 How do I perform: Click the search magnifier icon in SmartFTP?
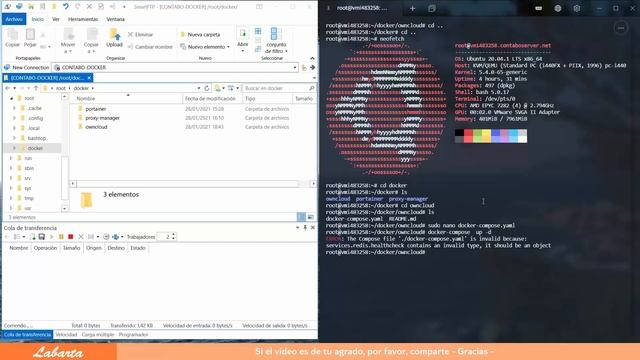point(312,88)
